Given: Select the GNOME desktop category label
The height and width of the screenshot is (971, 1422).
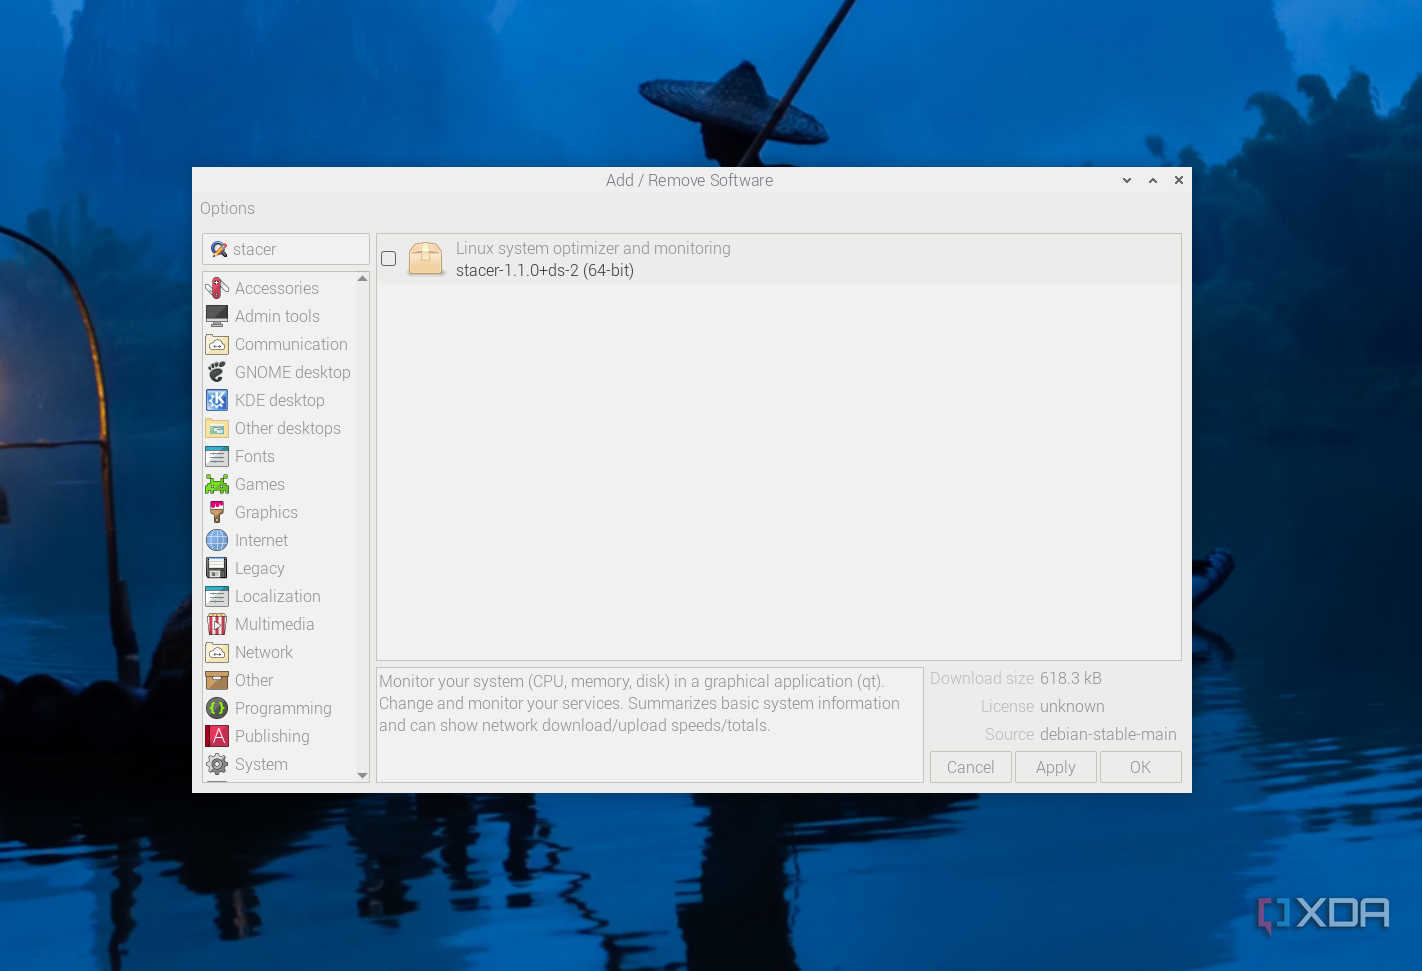Looking at the screenshot, I should [x=293, y=372].
